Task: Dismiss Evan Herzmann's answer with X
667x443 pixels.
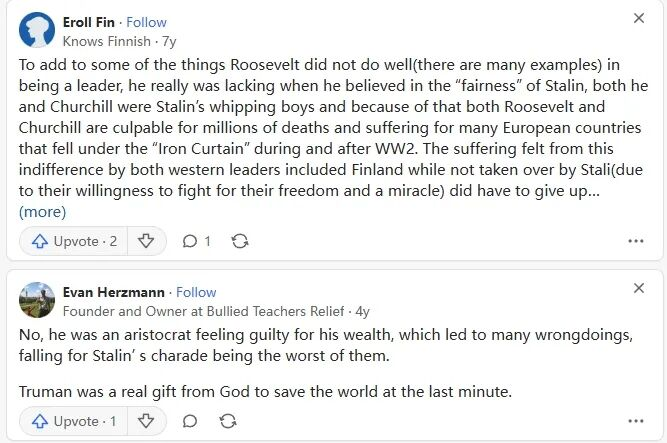Action: (x=639, y=288)
